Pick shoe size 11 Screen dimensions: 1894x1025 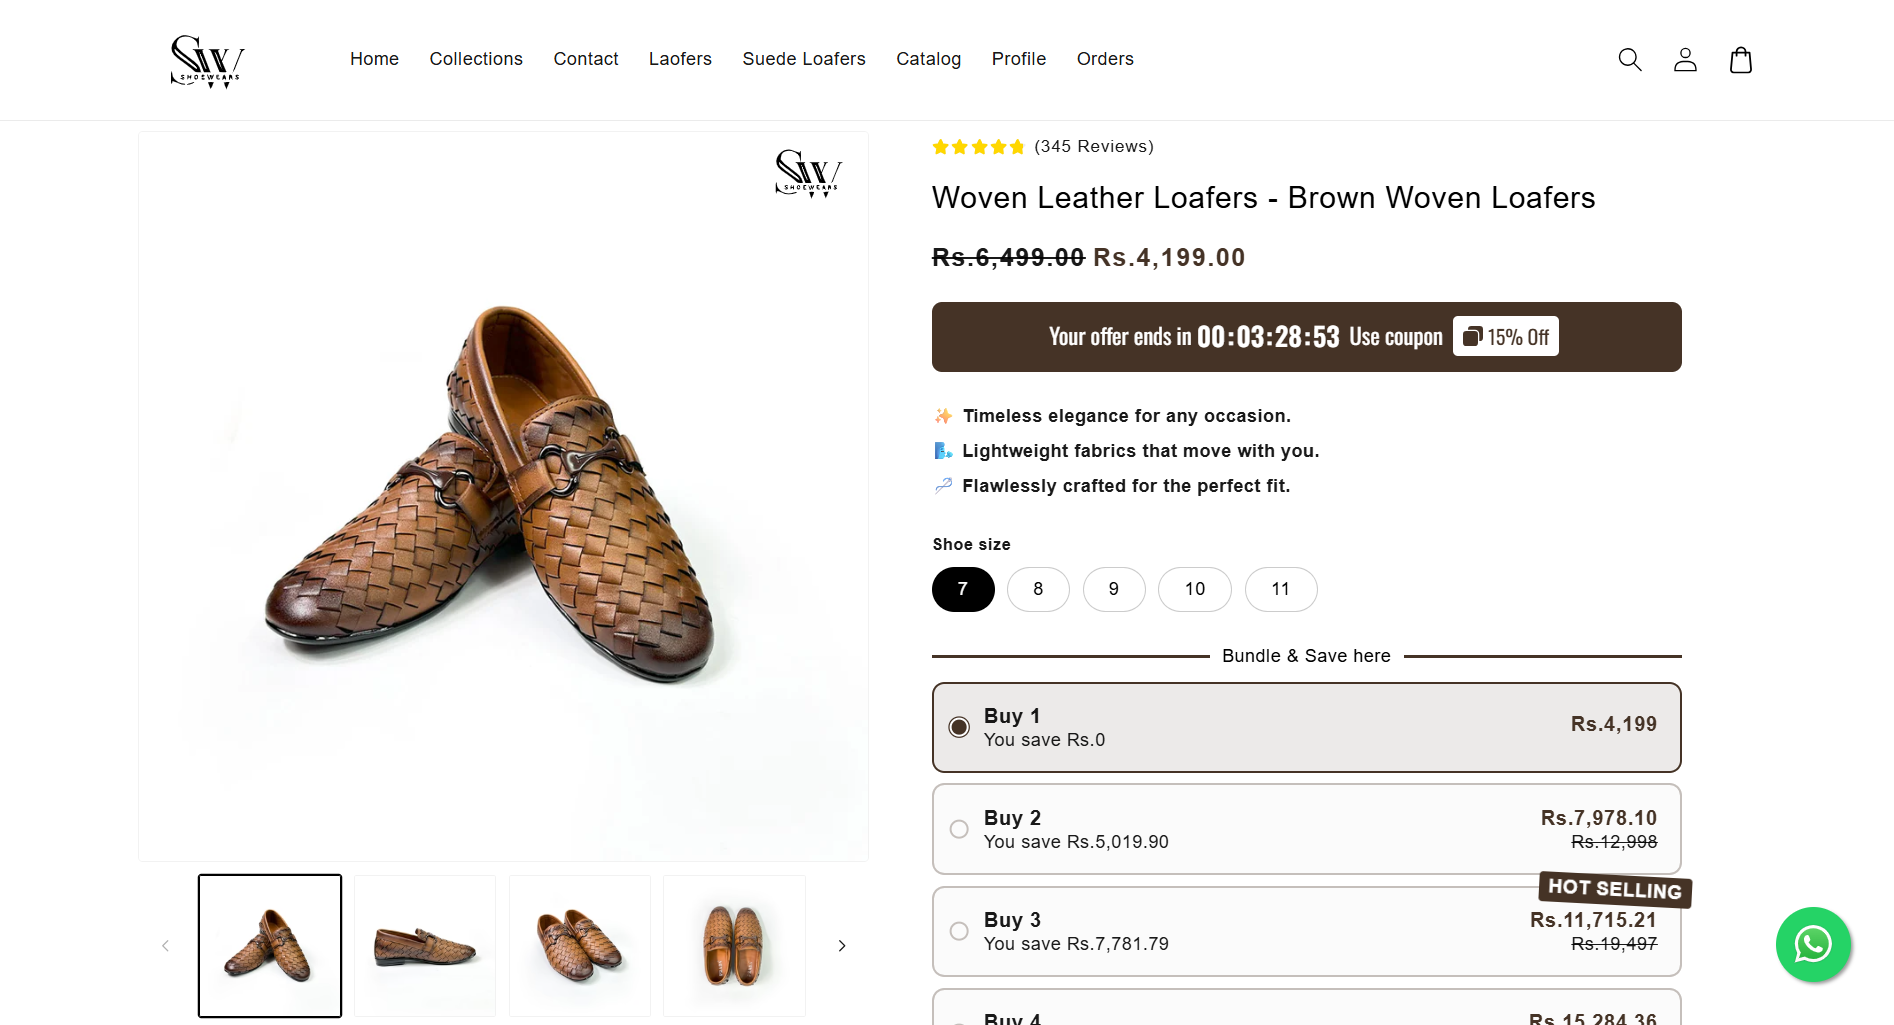(x=1281, y=589)
